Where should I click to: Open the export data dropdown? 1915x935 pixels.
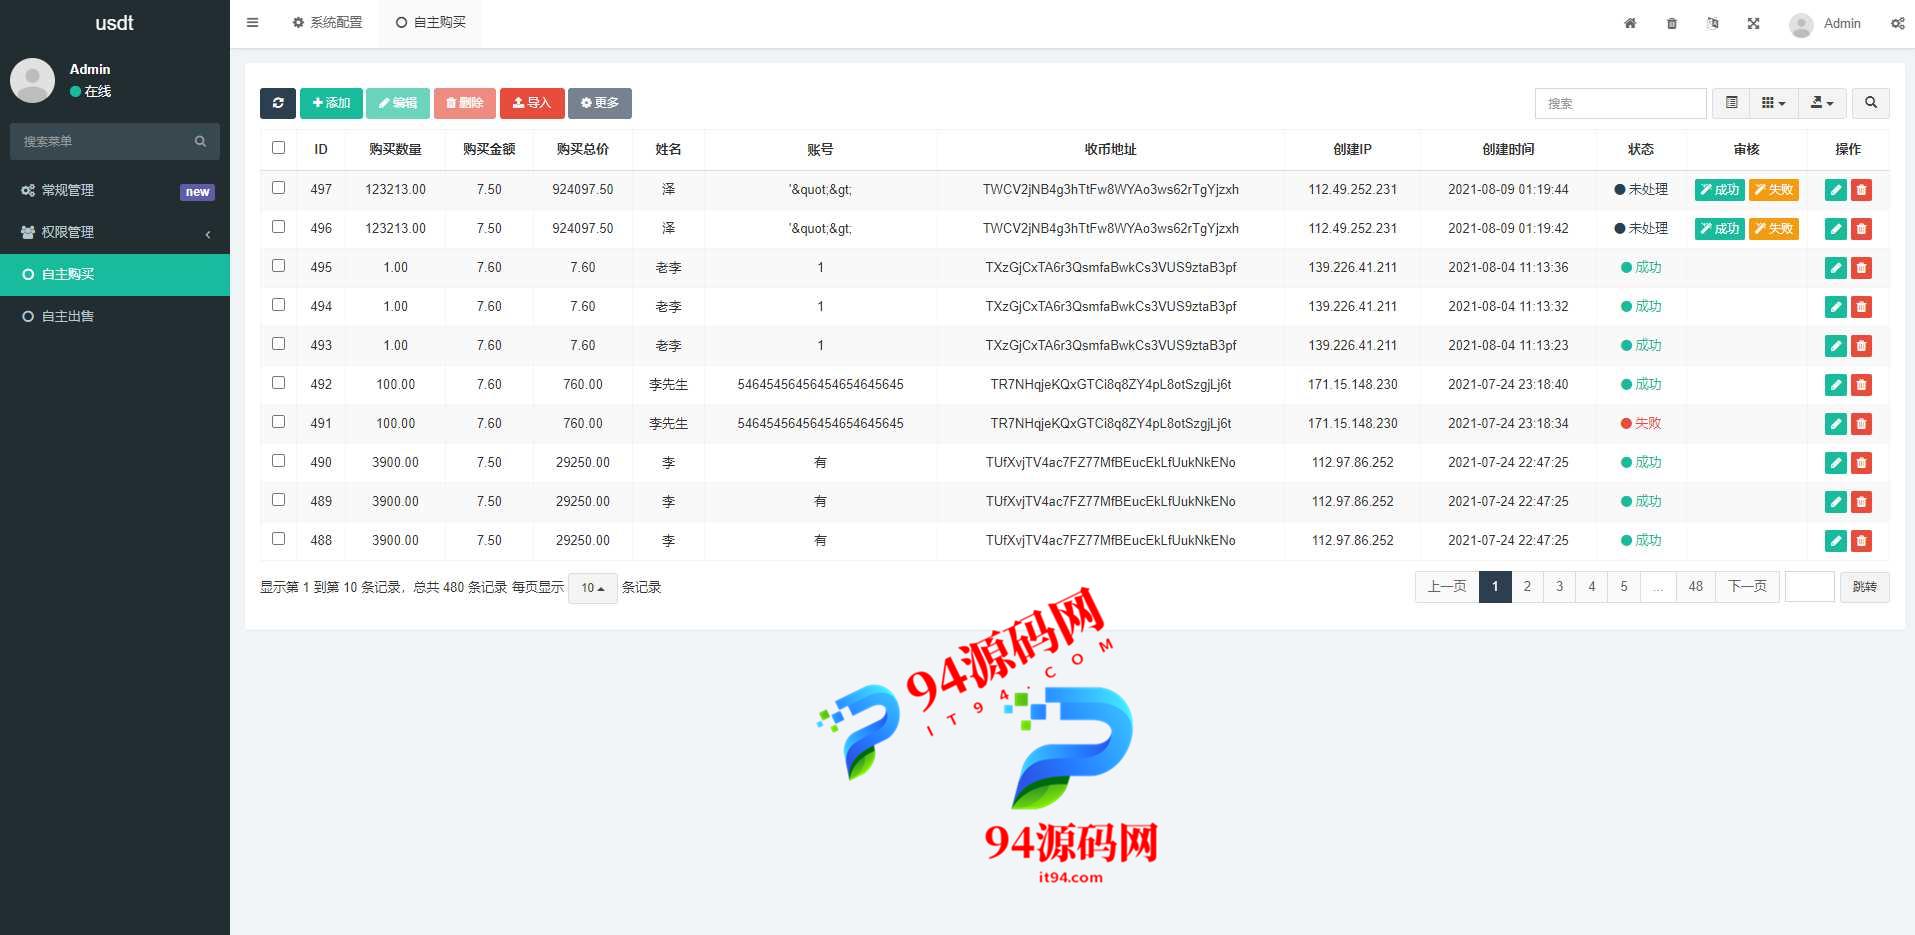tap(1822, 103)
